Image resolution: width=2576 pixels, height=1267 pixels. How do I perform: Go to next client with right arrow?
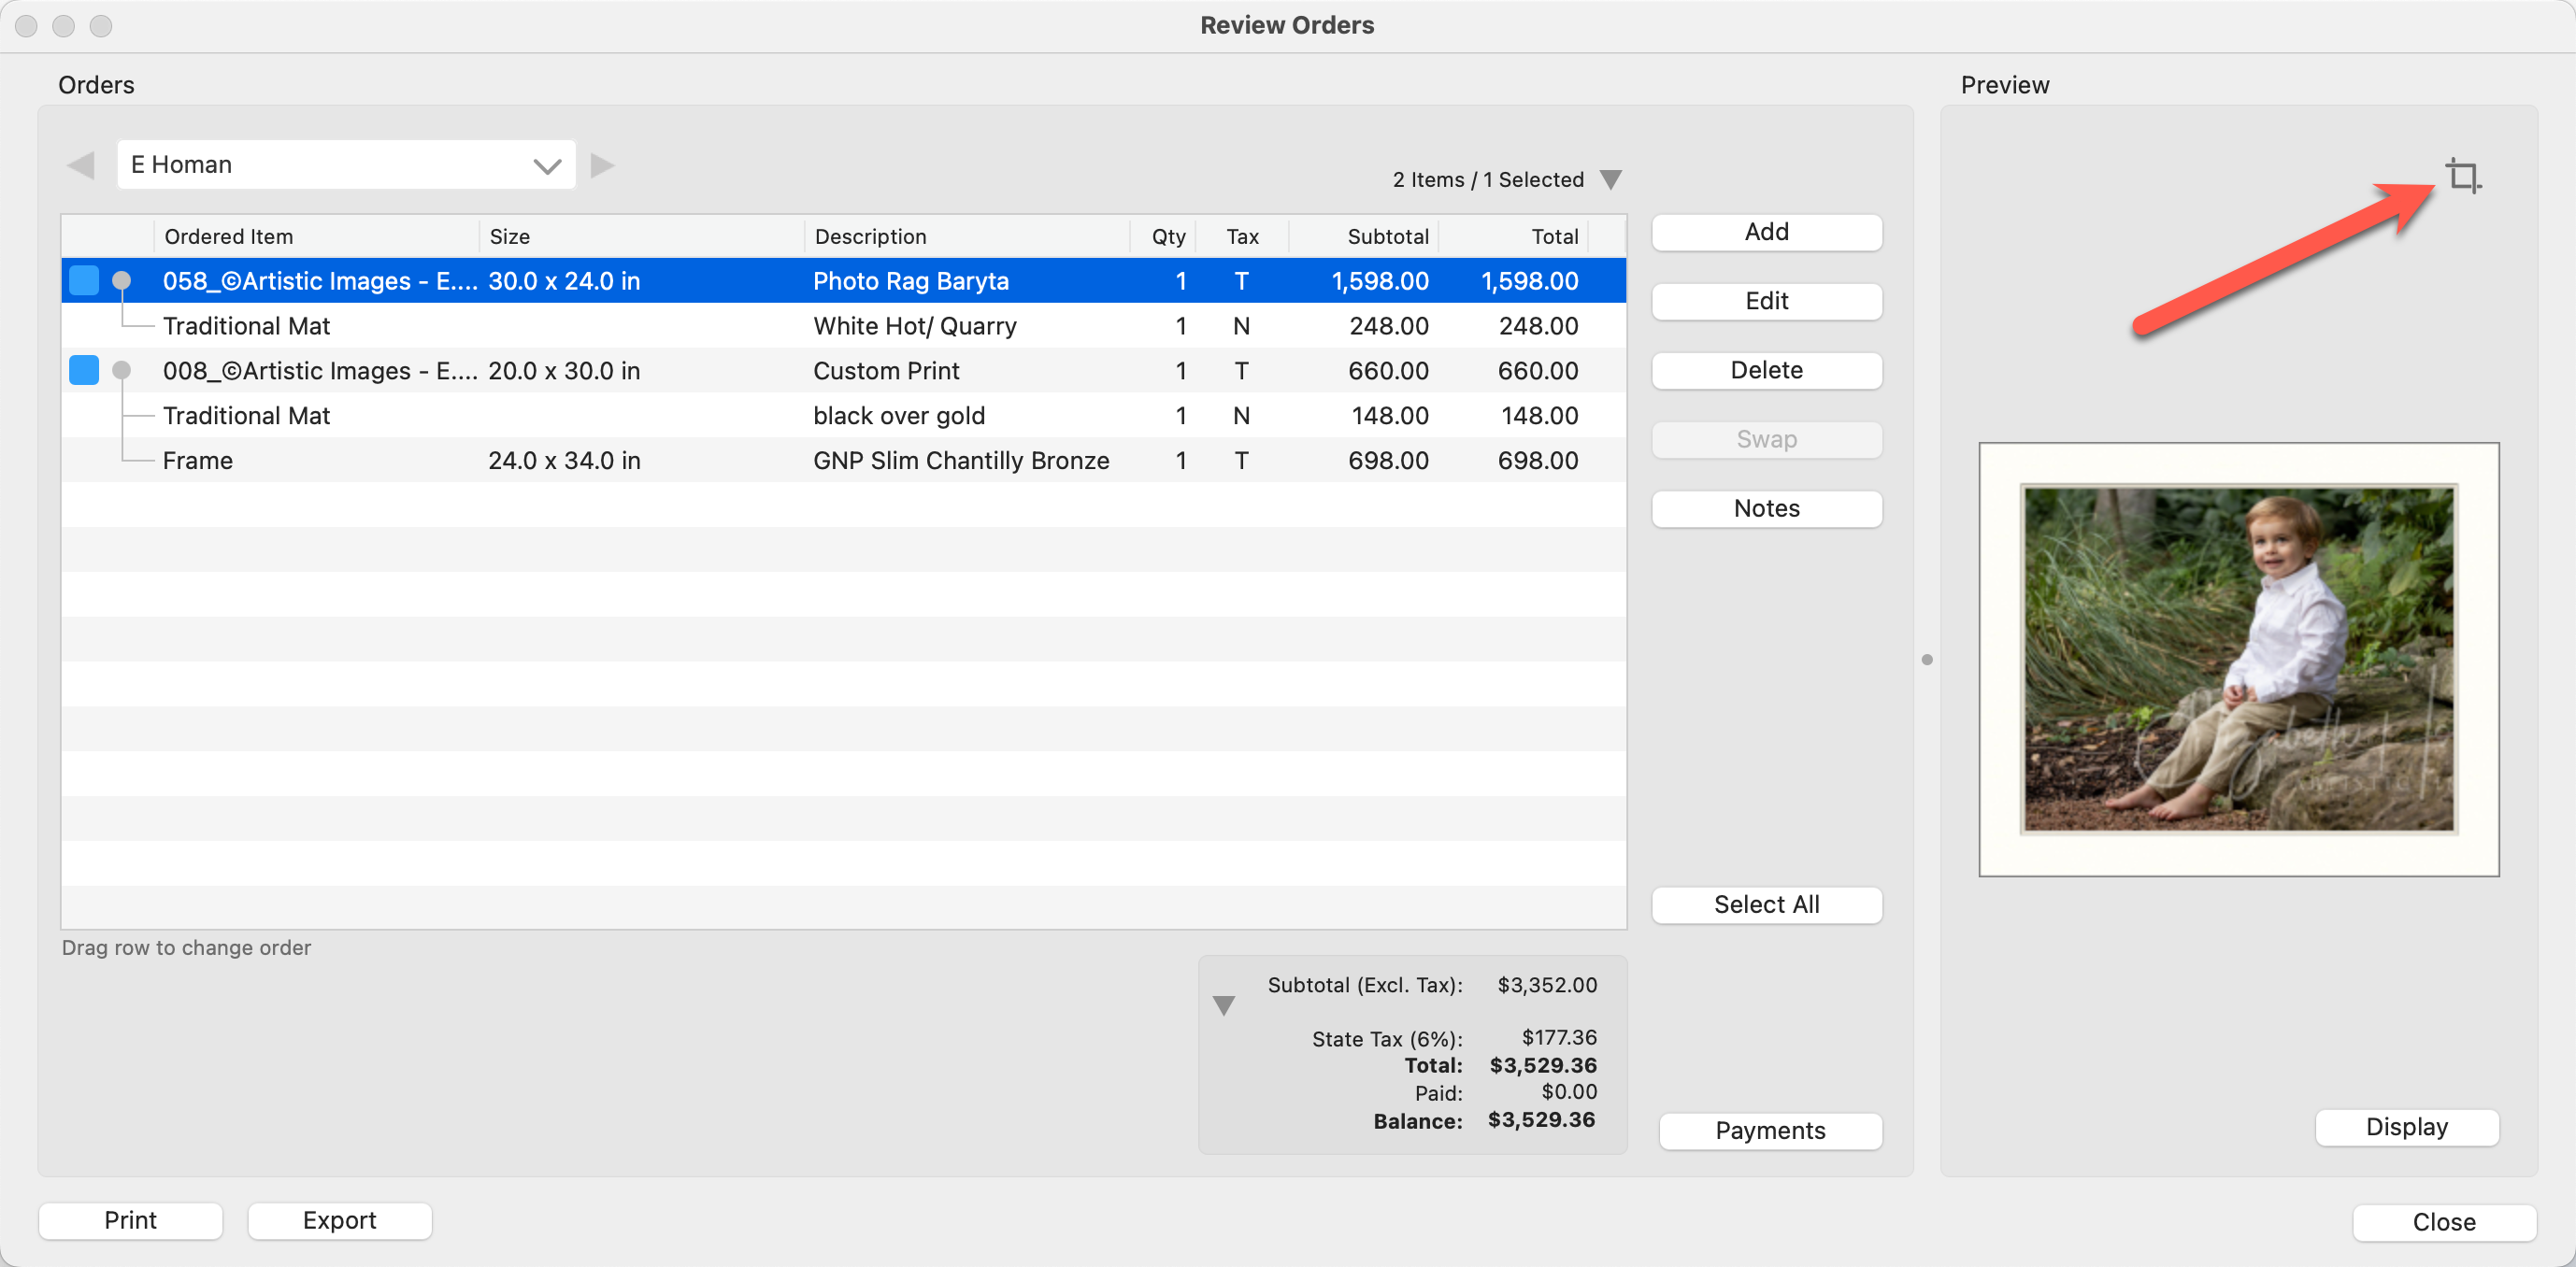602,165
